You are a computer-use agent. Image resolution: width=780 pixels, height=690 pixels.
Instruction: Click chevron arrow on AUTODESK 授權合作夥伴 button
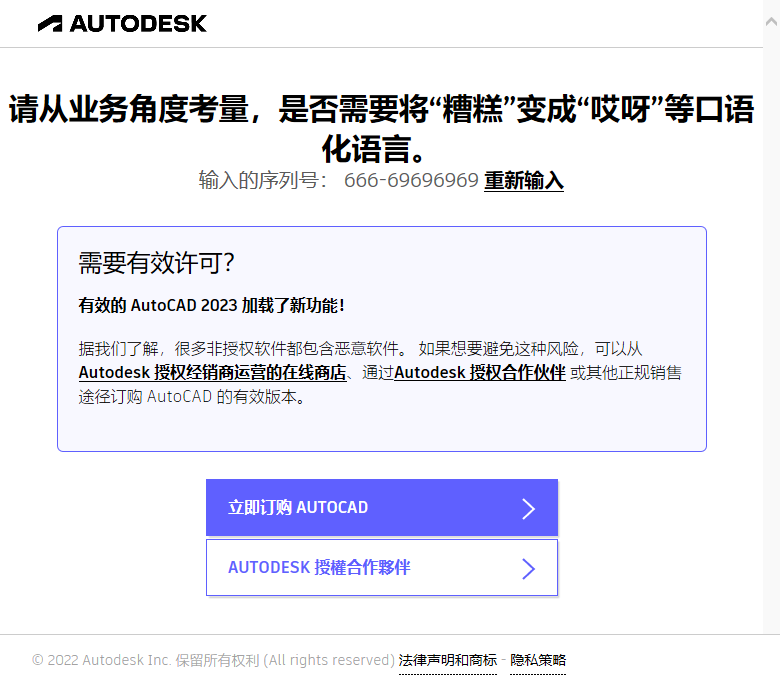(x=528, y=569)
